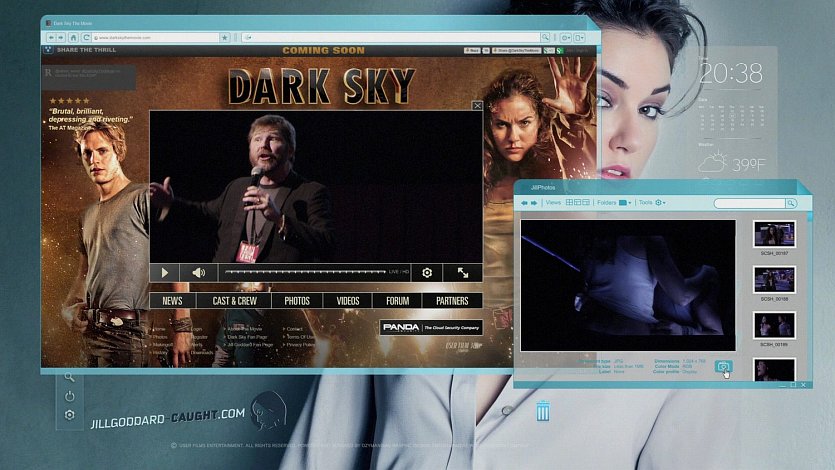Go to the Cast & Crew tab
The width and height of the screenshot is (835, 470).
[234, 301]
